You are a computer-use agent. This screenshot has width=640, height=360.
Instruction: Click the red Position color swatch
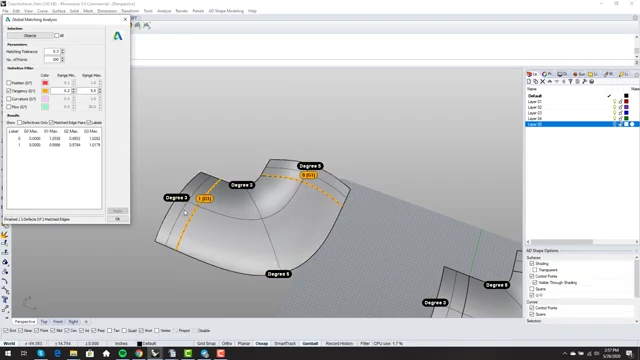pyautogui.click(x=45, y=83)
